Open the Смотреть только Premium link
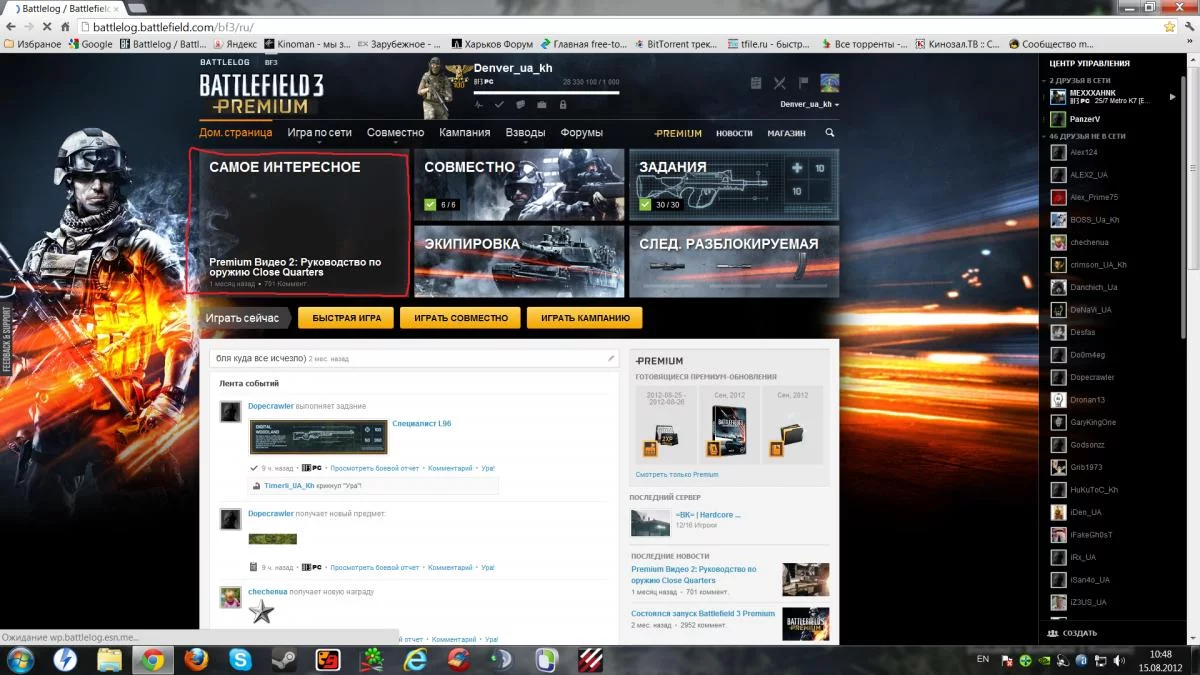This screenshot has width=1200, height=675. pos(677,475)
